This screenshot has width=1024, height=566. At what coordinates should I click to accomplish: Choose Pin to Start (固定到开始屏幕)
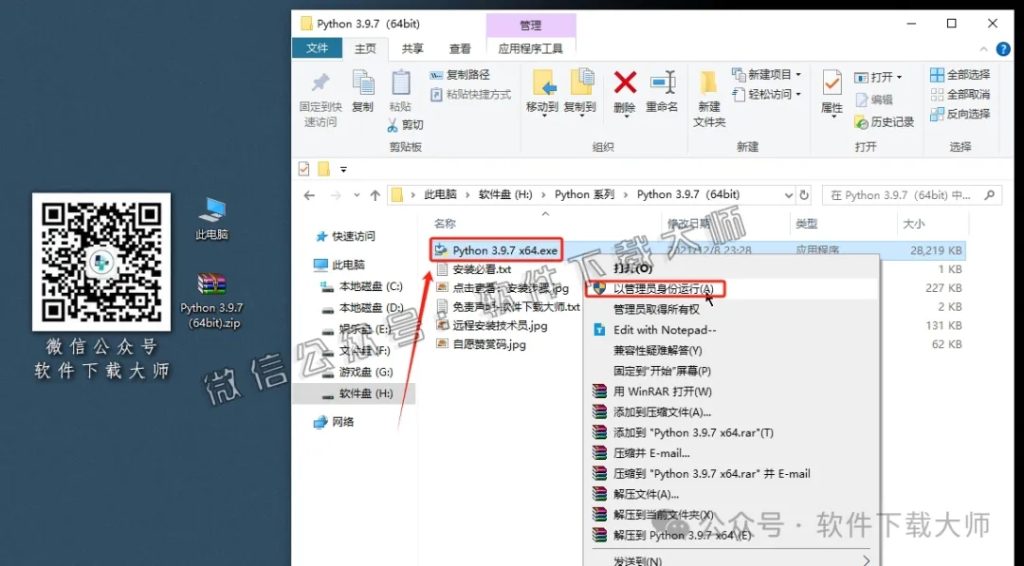click(662, 371)
